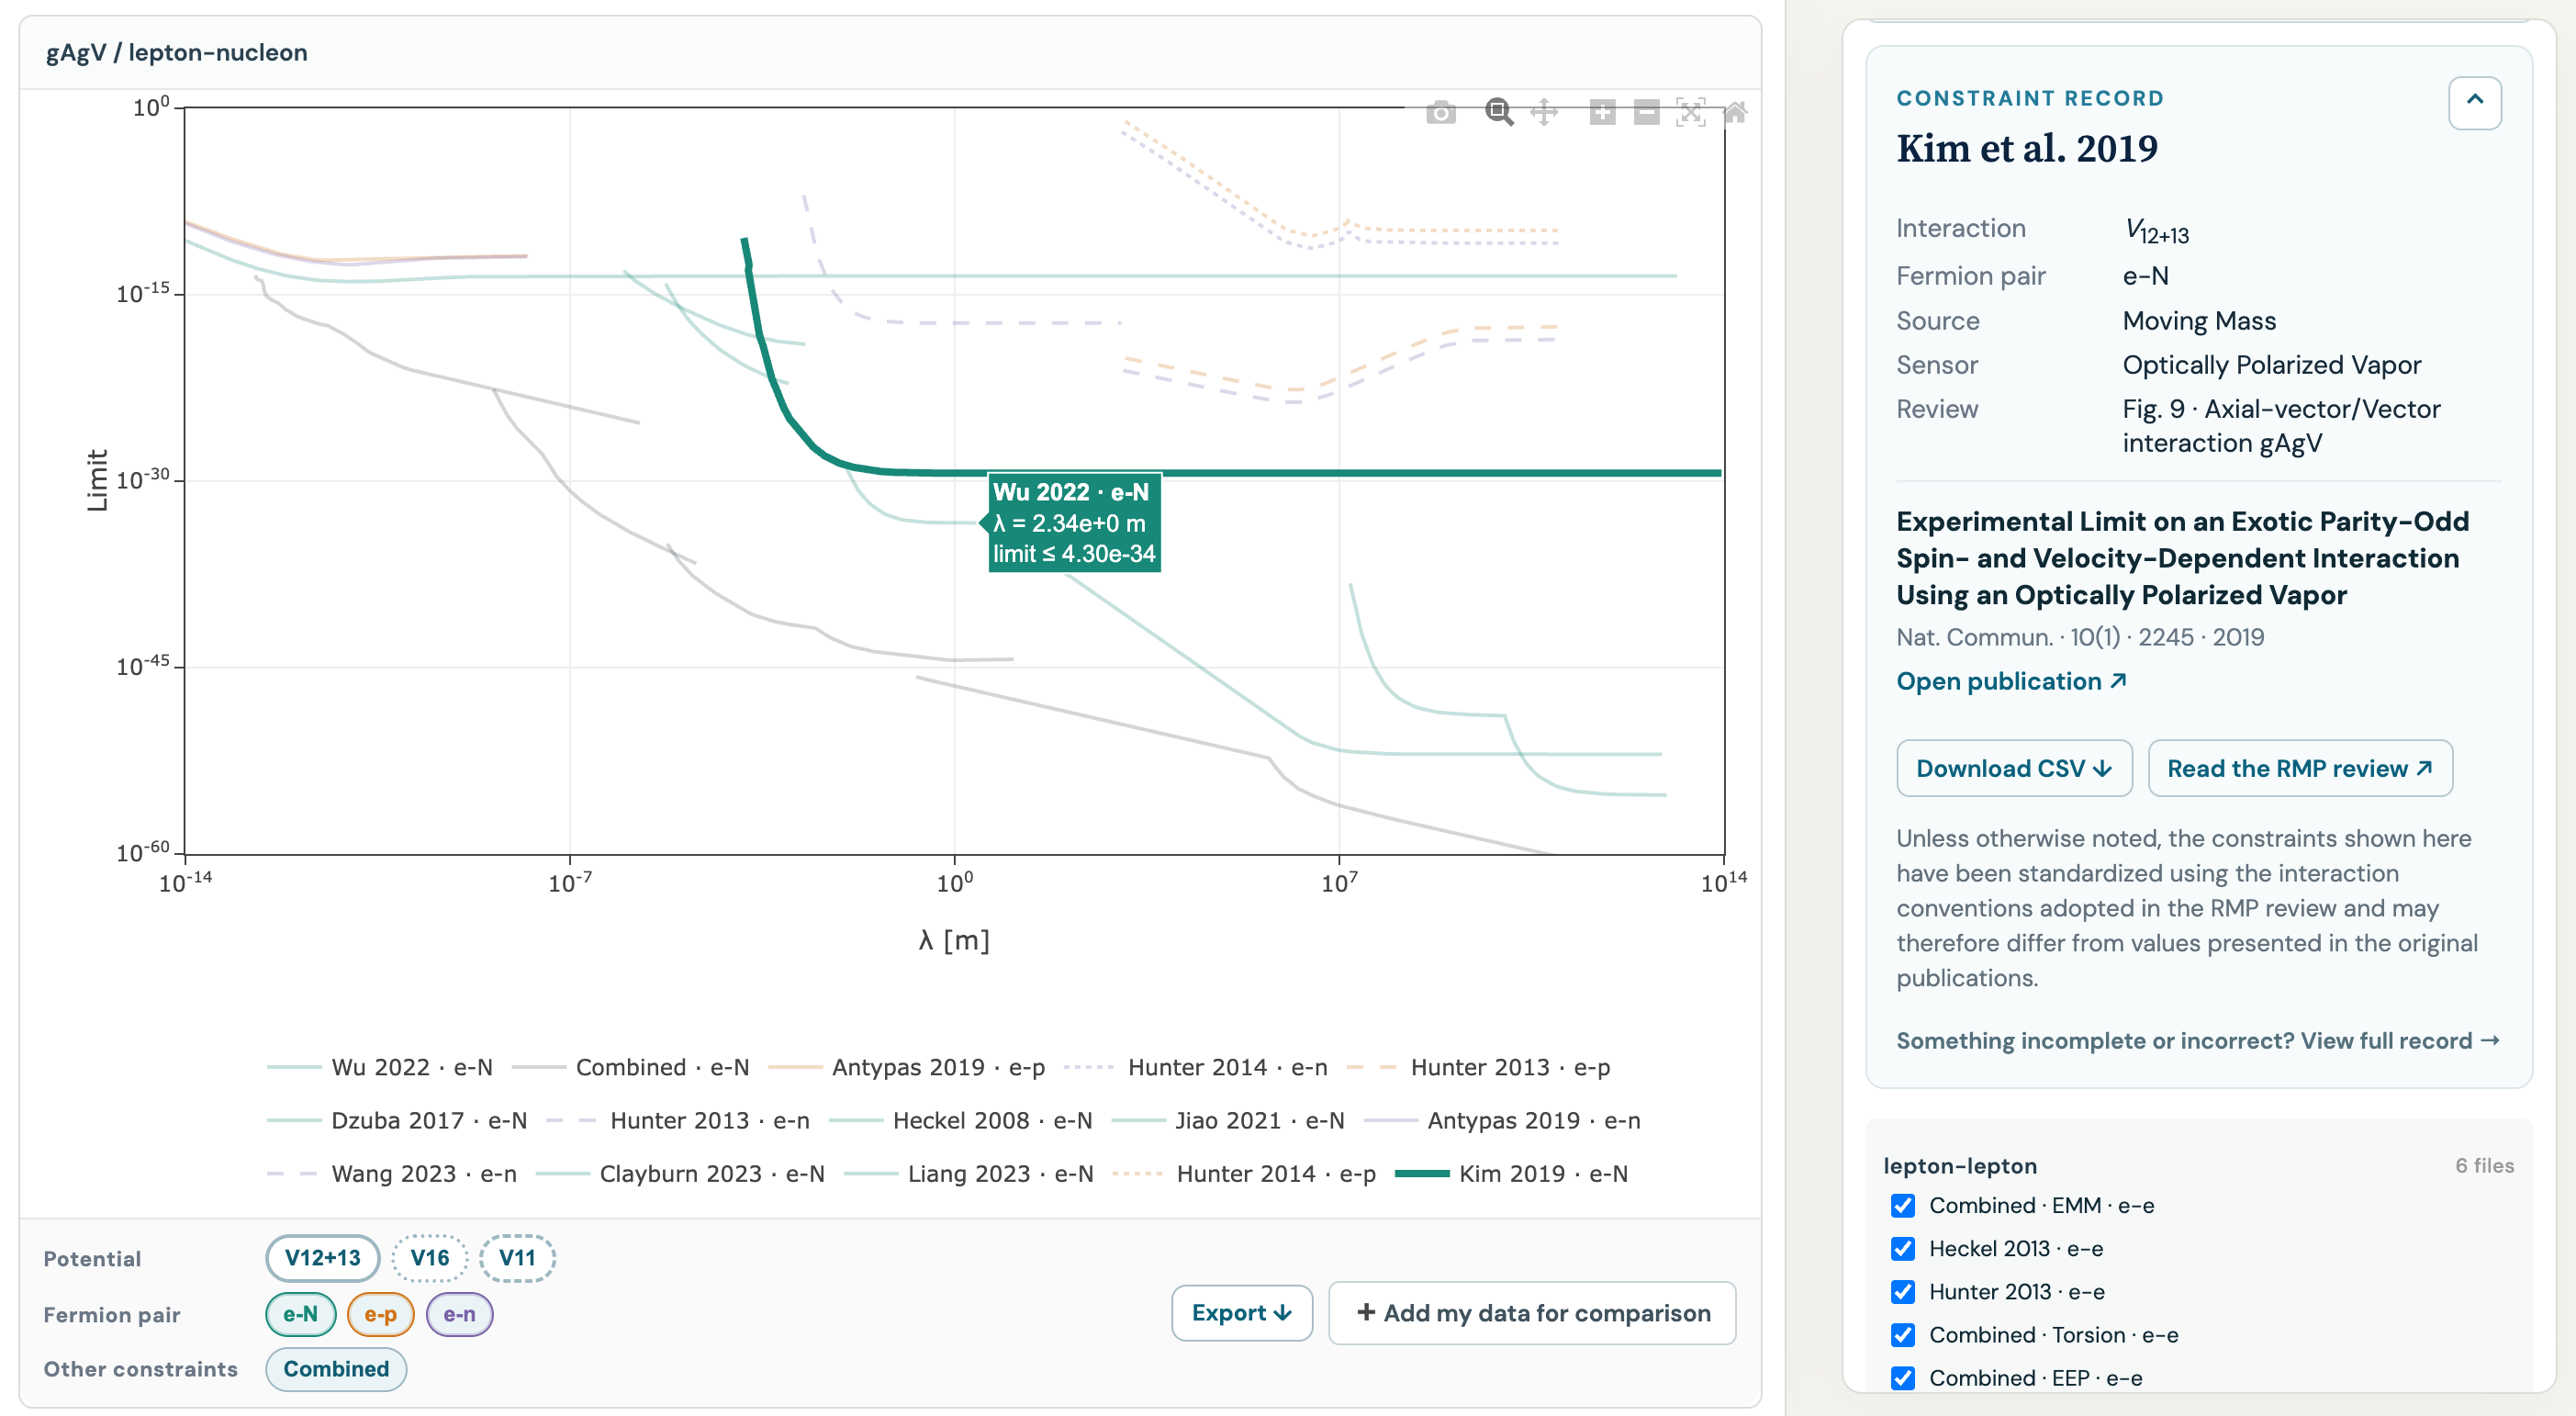
Task: Toggle Clayburn 2023 · e-N legend entry
Action: [681, 1173]
